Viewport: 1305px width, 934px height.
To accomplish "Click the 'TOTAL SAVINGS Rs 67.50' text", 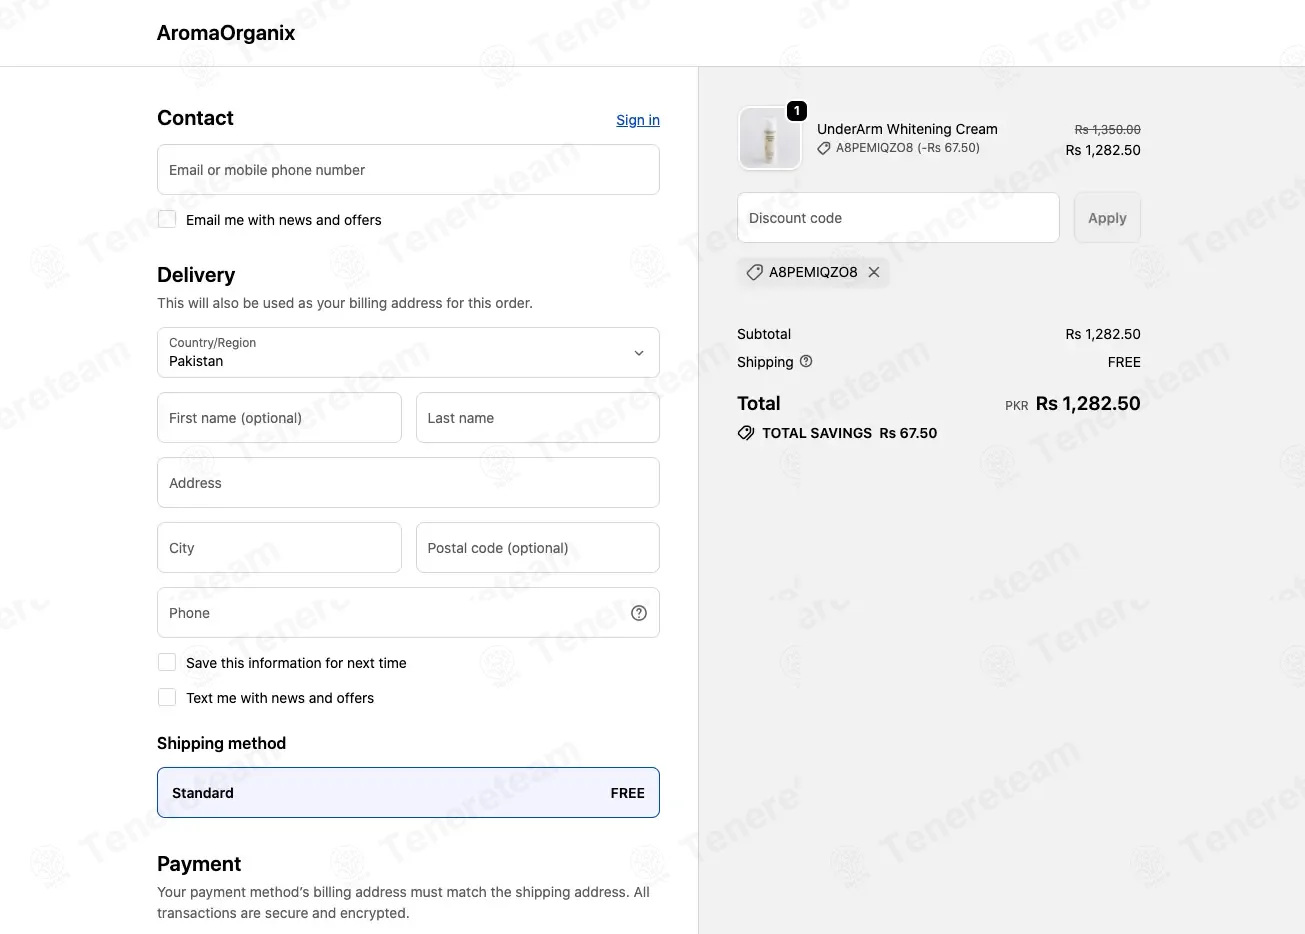I will (x=849, y=433).
